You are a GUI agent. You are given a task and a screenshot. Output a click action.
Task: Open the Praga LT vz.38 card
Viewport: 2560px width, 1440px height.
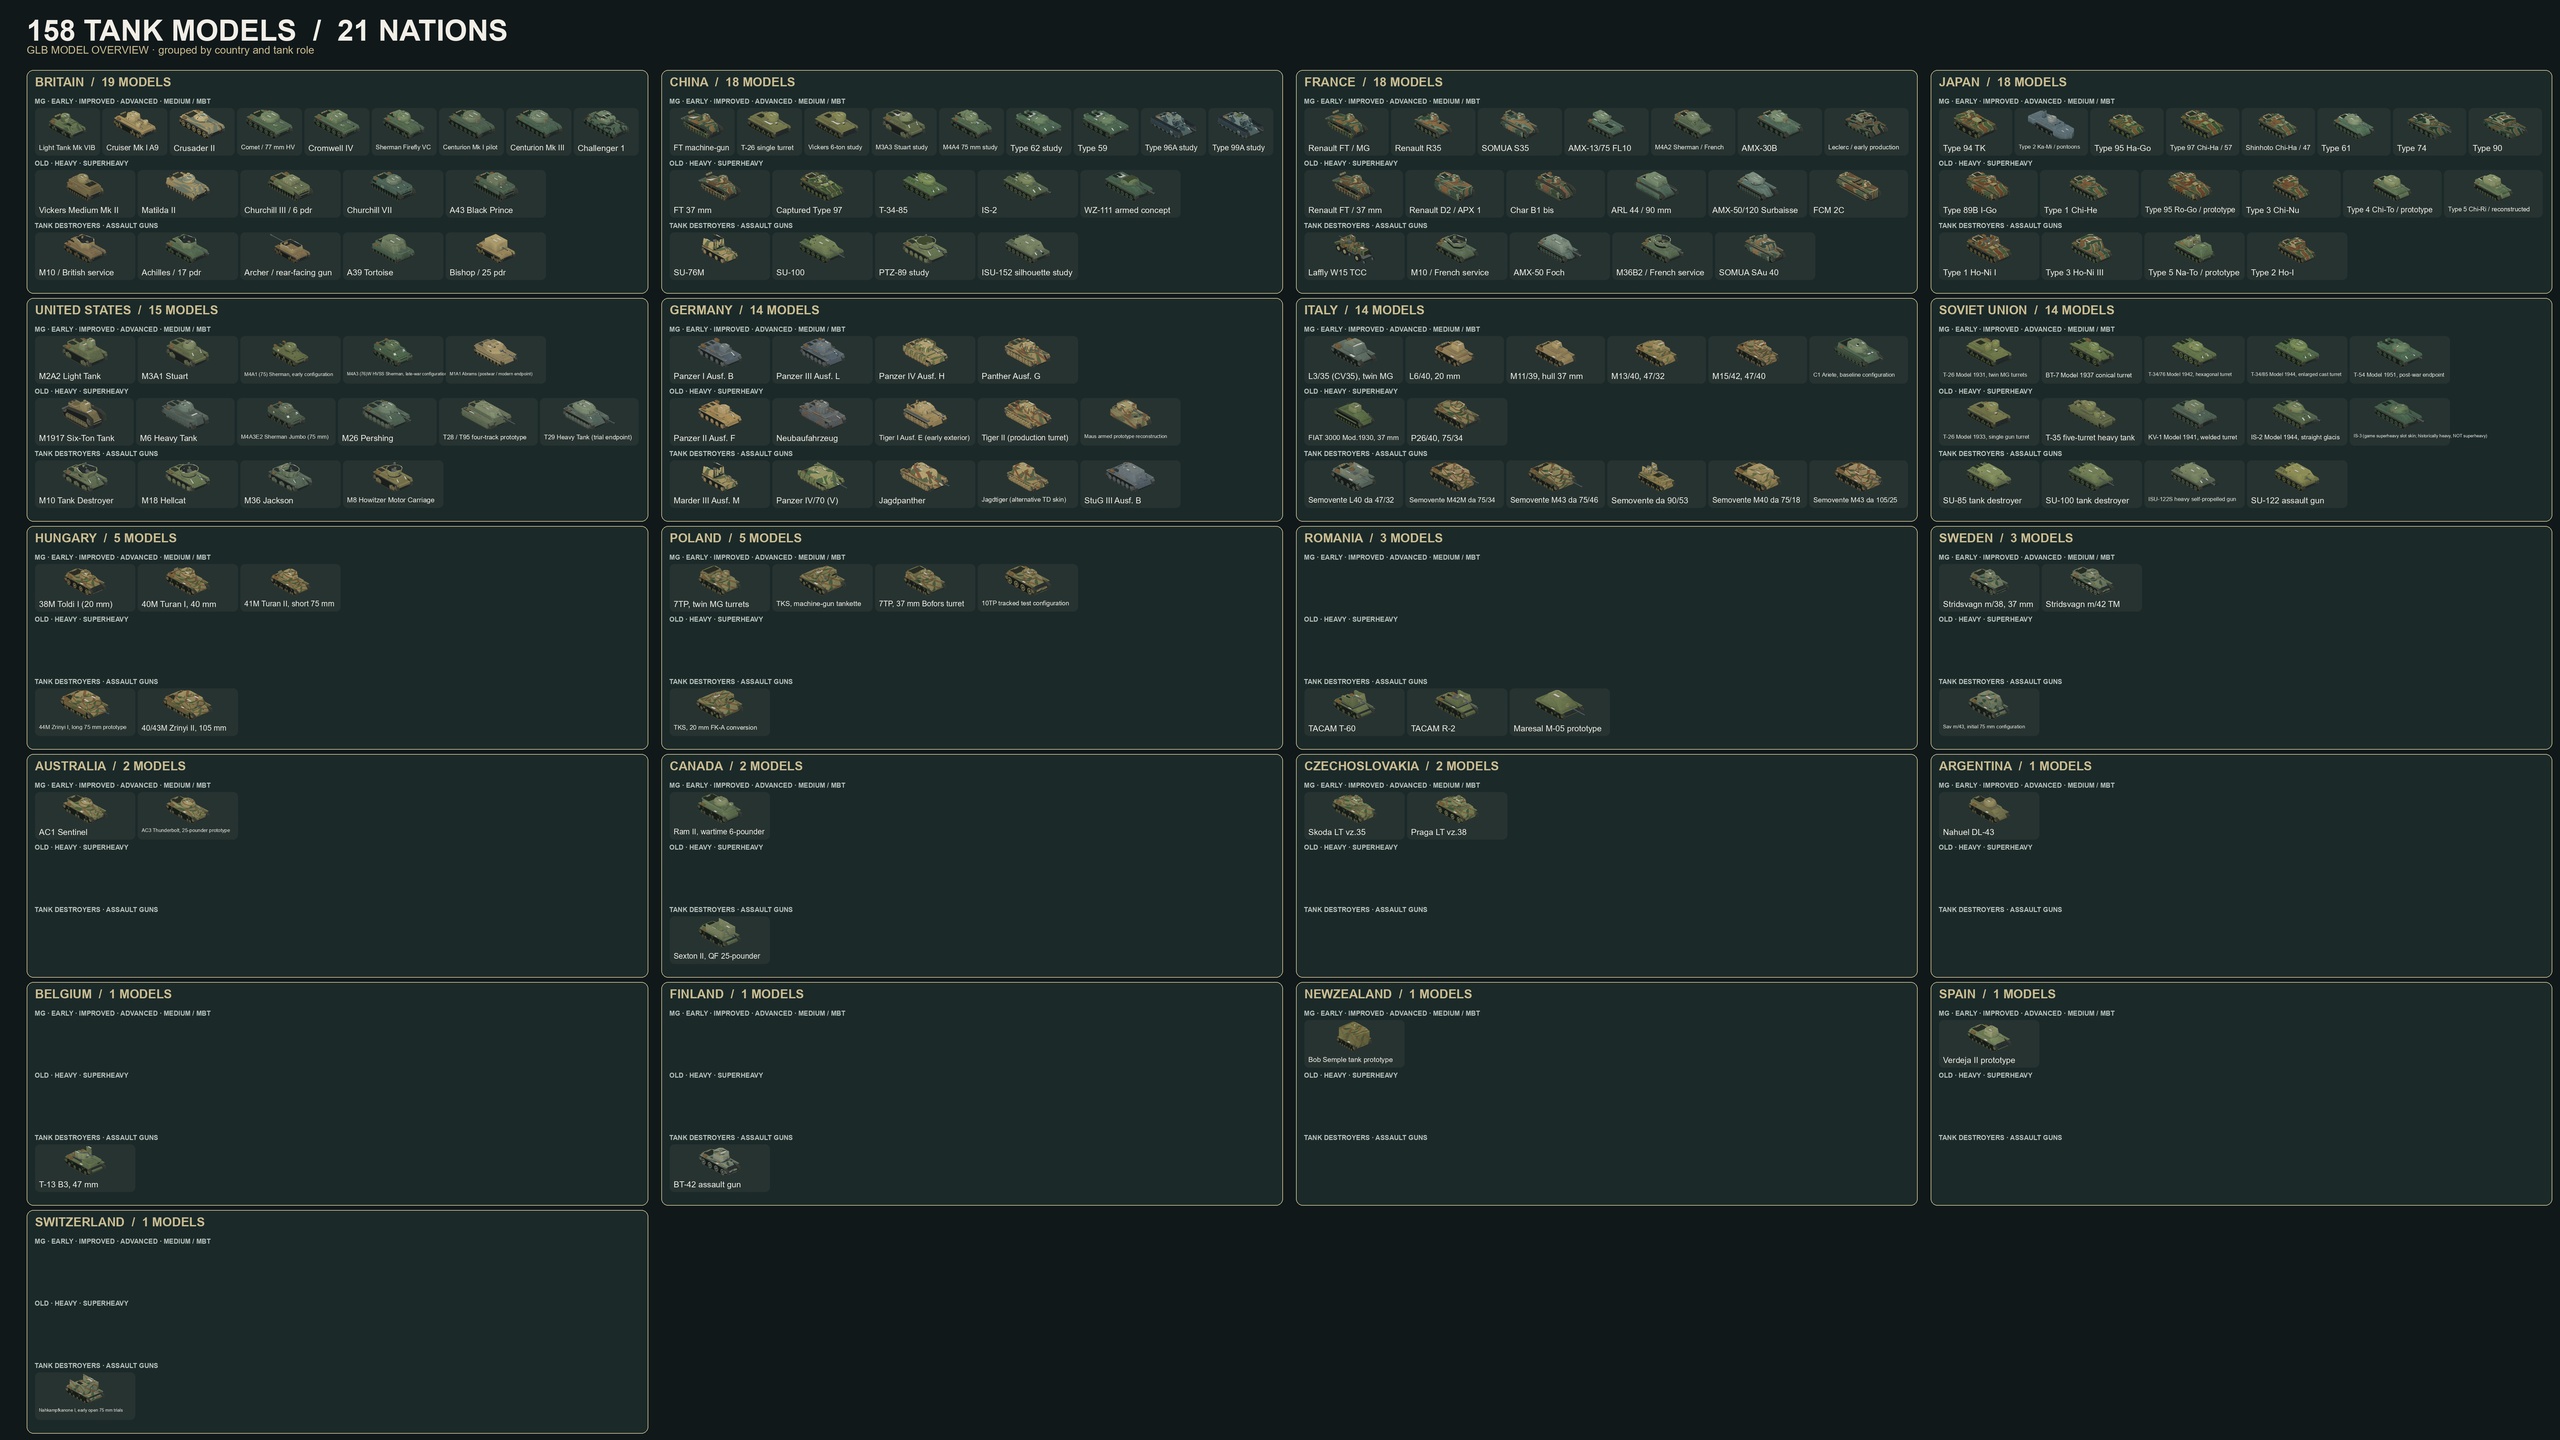point(1456,816)
